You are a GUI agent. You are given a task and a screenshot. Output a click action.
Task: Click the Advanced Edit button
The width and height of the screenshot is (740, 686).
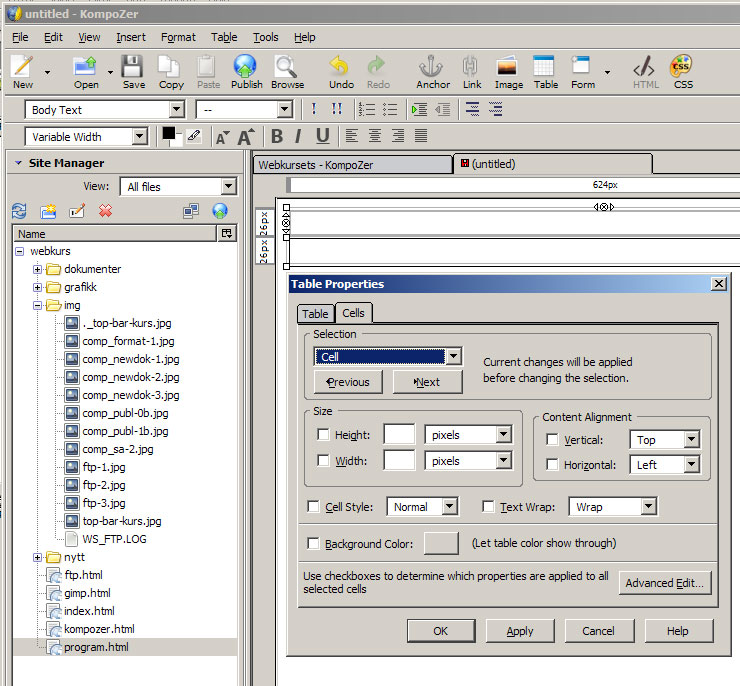pos(665,583)
